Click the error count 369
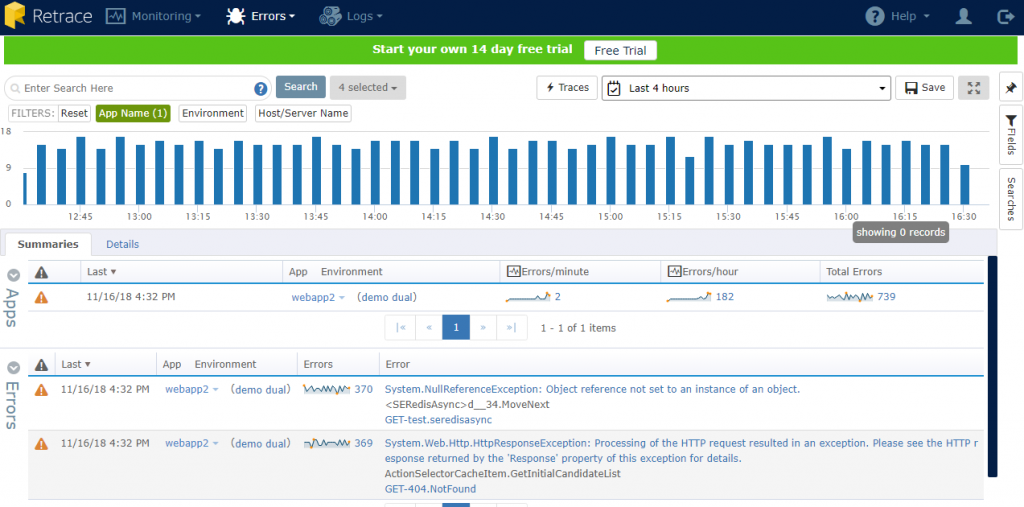Viewport: 1024px width, 507px height. tap(364, 443)
